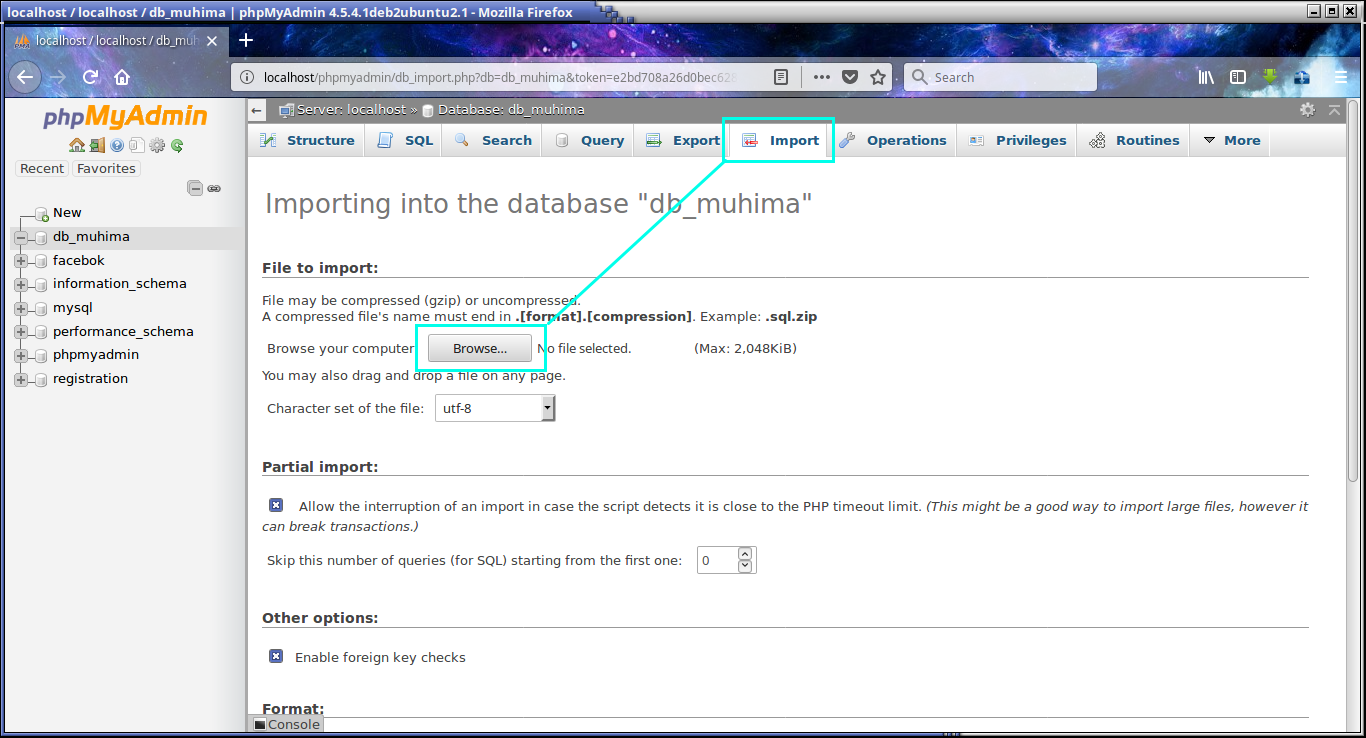The height and width of the screenshot is (738, 1366).
Task: Show Recent tables in sidebar
Action: [x=42, y=169]
